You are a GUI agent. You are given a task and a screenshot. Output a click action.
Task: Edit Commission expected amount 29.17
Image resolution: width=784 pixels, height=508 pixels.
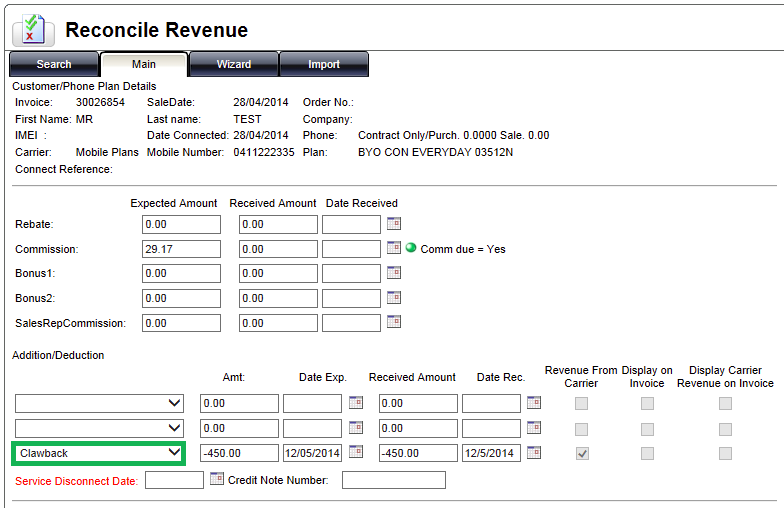[181, 249]
